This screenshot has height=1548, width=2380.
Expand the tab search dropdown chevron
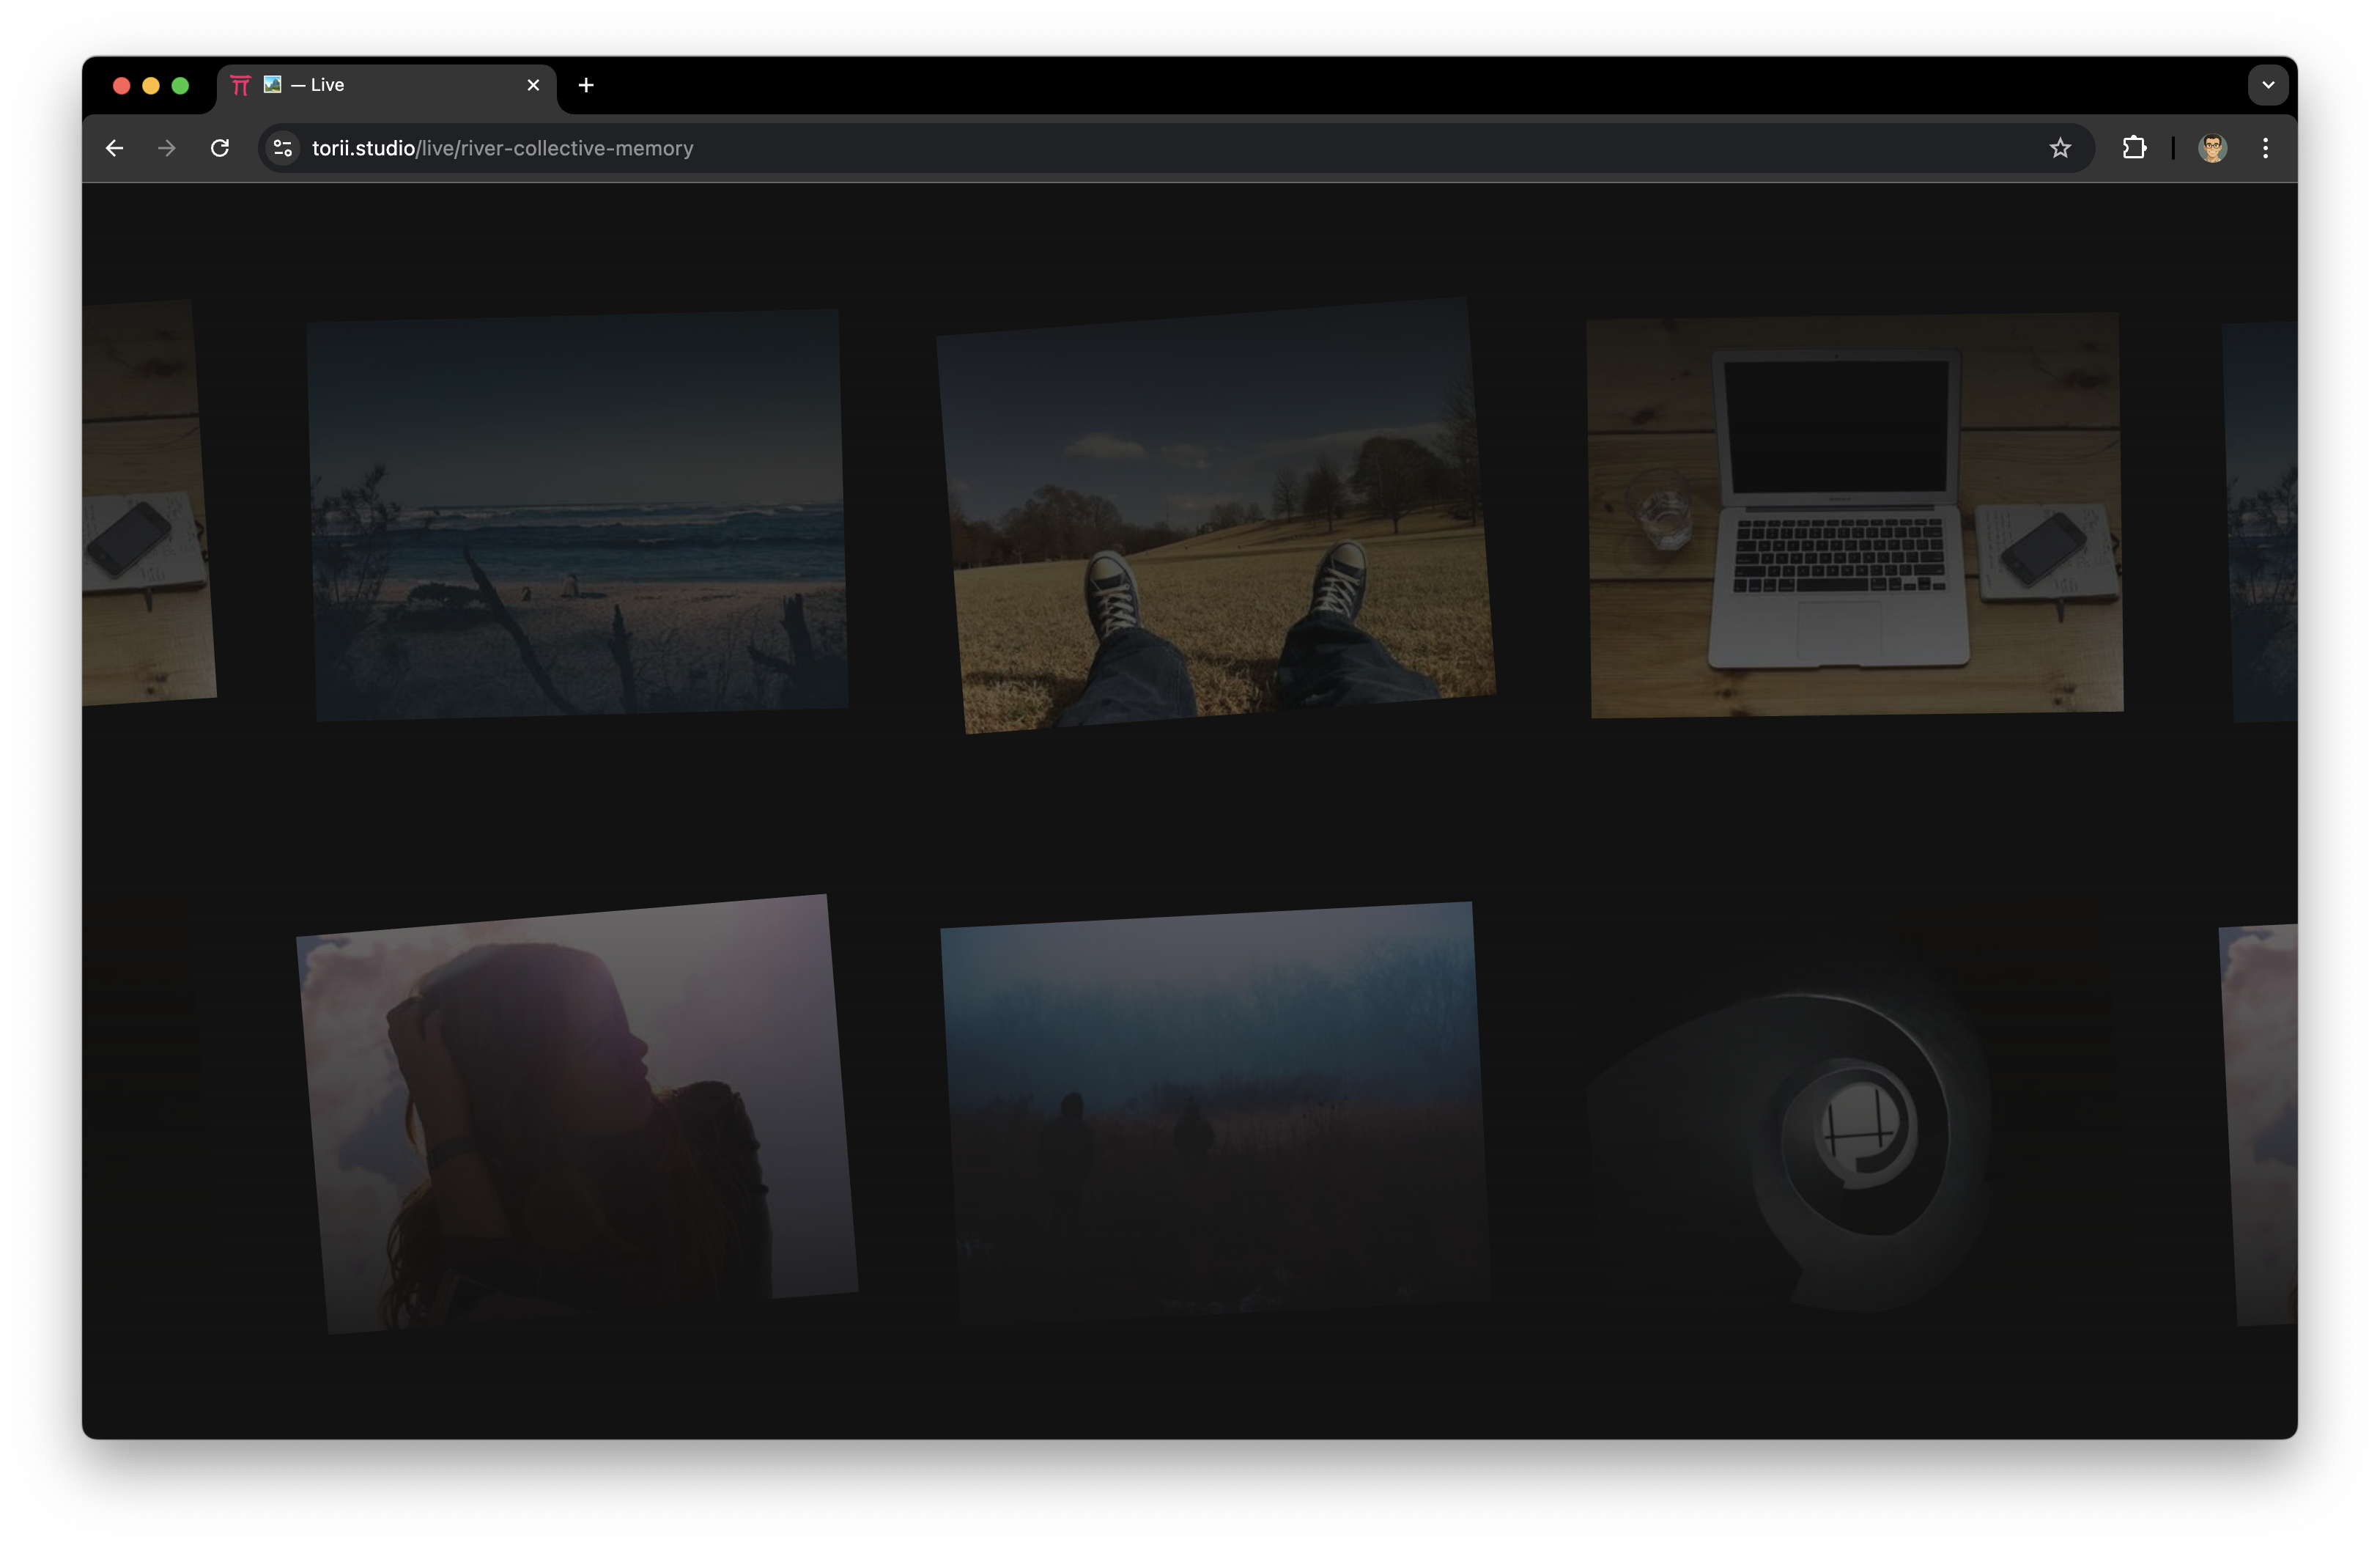pyautogui.click(x=2267, y=85)
